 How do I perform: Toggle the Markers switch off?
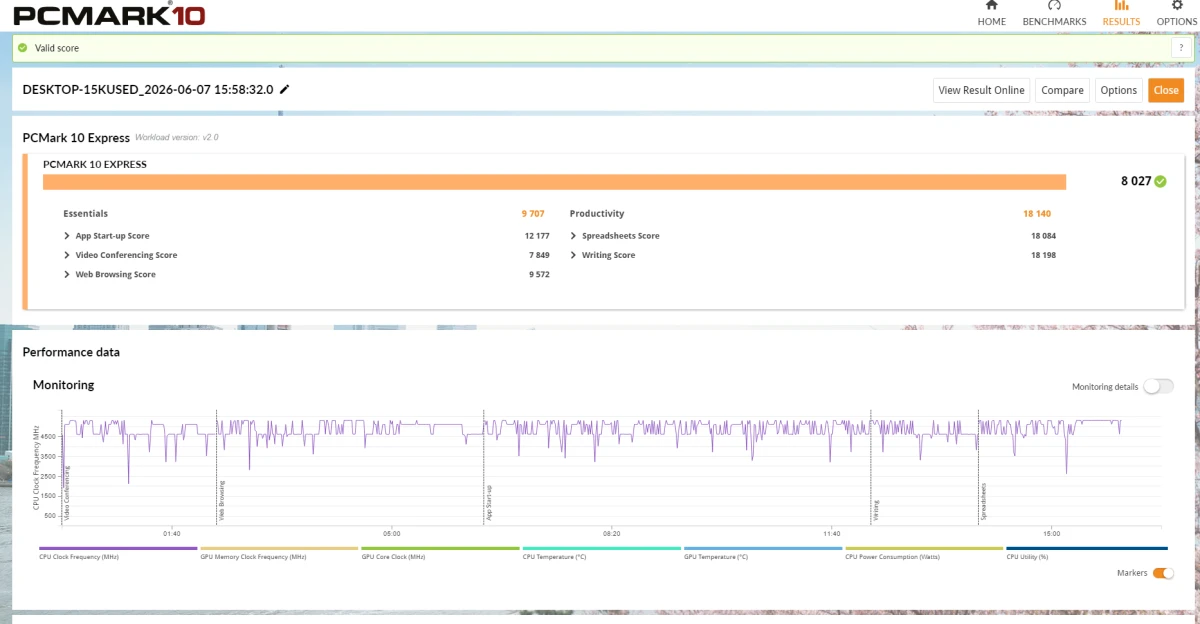pos(1163,573)
